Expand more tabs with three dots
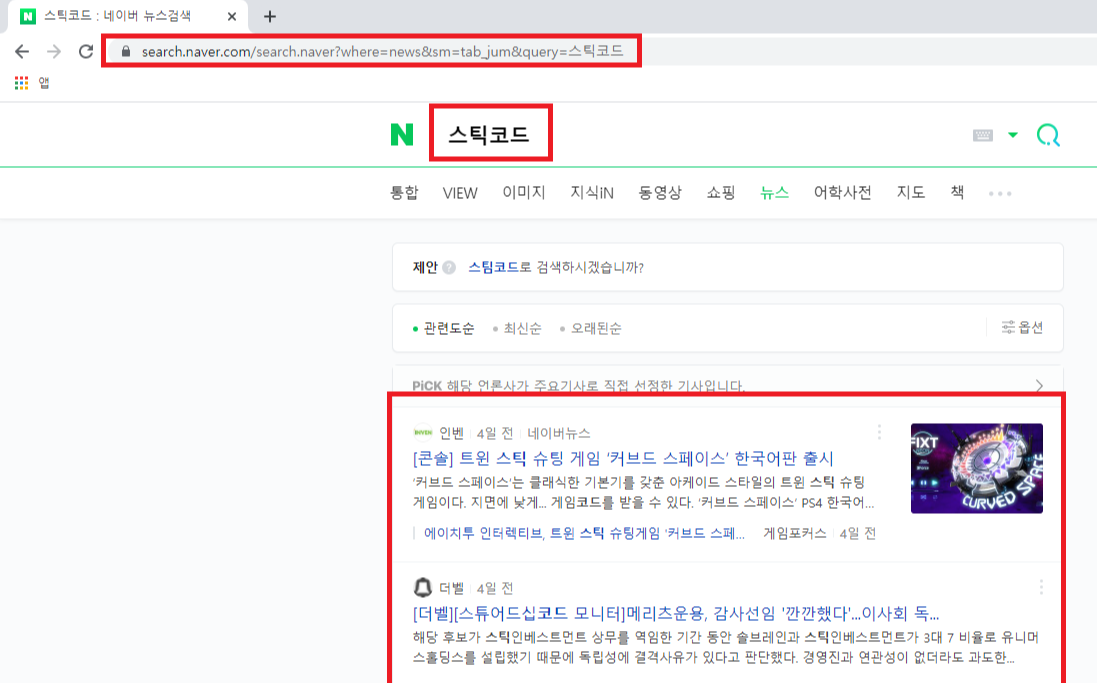 click(1000, 193)
